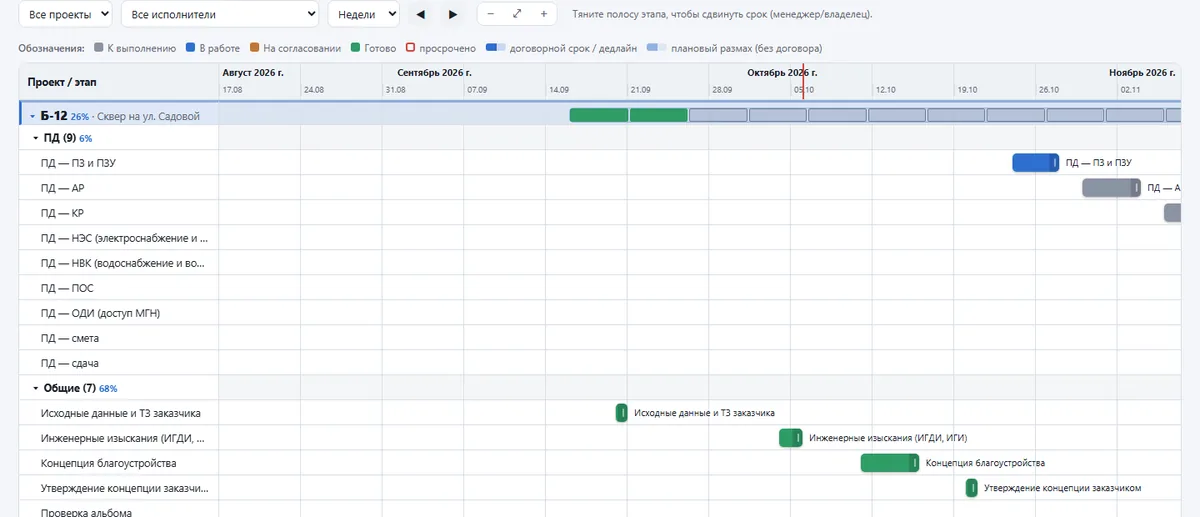Click "Инженерные изыскания (ИГДИ, ИГИ)" bar label
This screenshot has height=517, width=1200.
pos(888,438)
